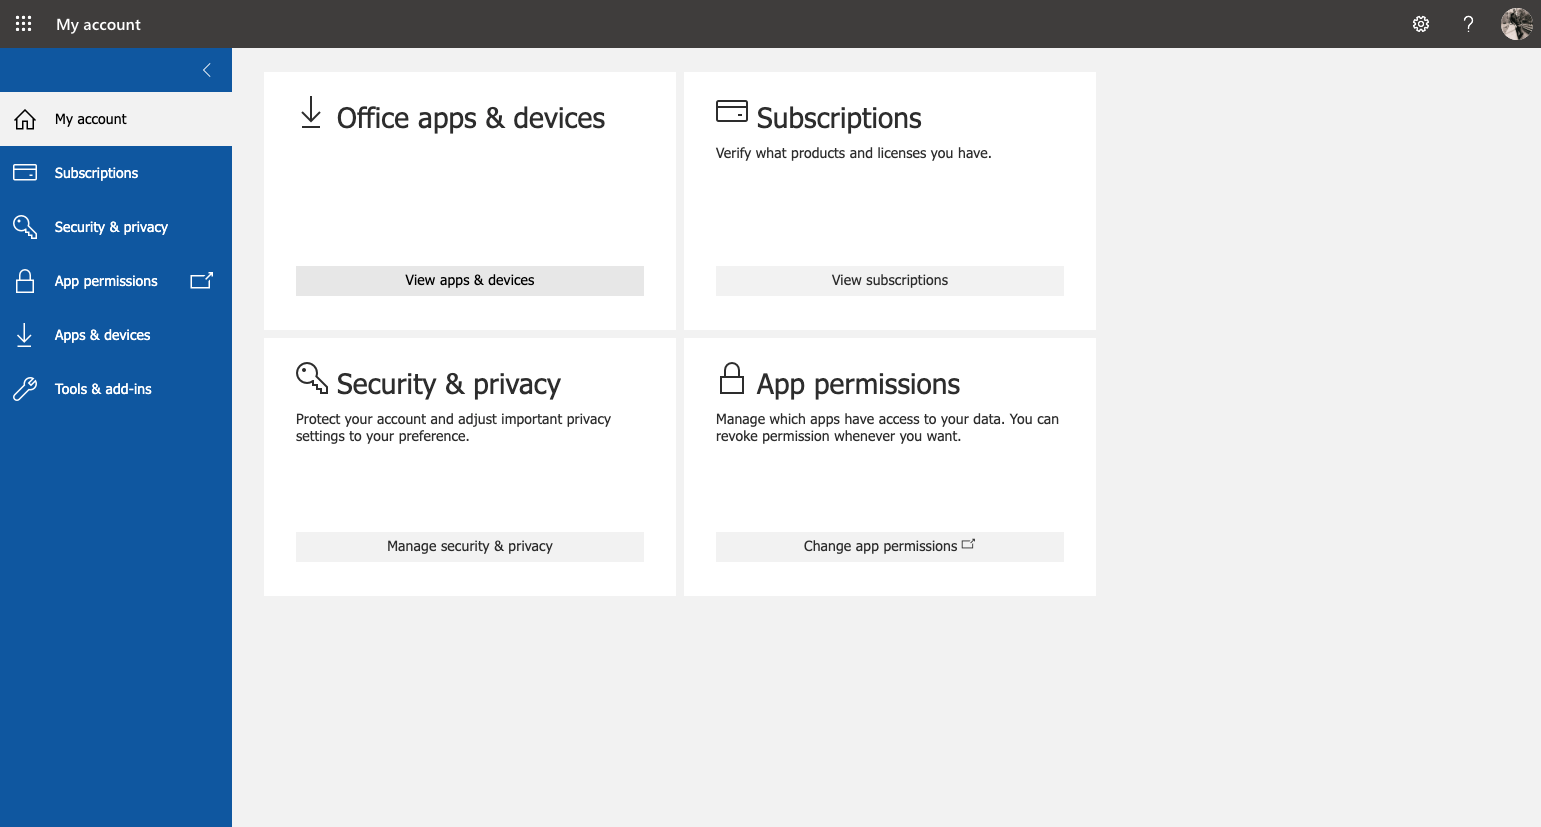Click View subscriptions button
The image size is (1541, 827).
890,281
